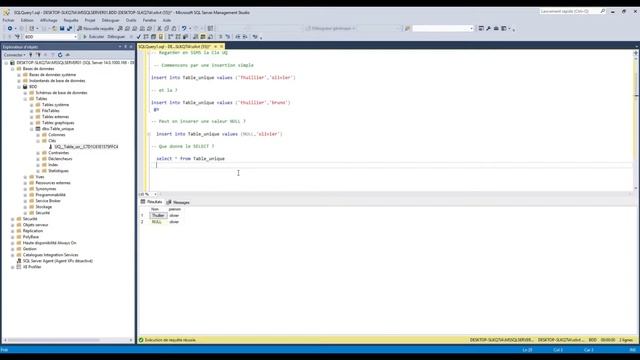Viewport: 640px width, 360px height.
Task: Expand the Réplication node
Action: pos(12,231)
